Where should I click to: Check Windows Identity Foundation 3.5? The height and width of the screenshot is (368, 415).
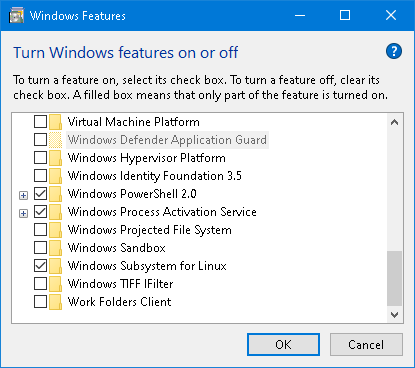40,176
